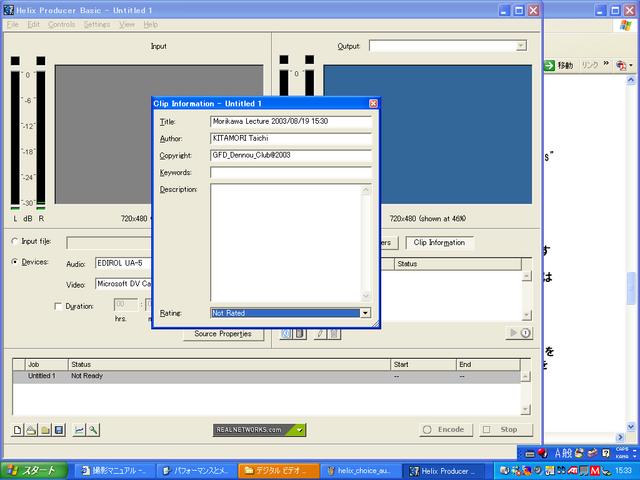Click the IME 般 conversion mode icon
640x480 pixels.
click(567, 453)
